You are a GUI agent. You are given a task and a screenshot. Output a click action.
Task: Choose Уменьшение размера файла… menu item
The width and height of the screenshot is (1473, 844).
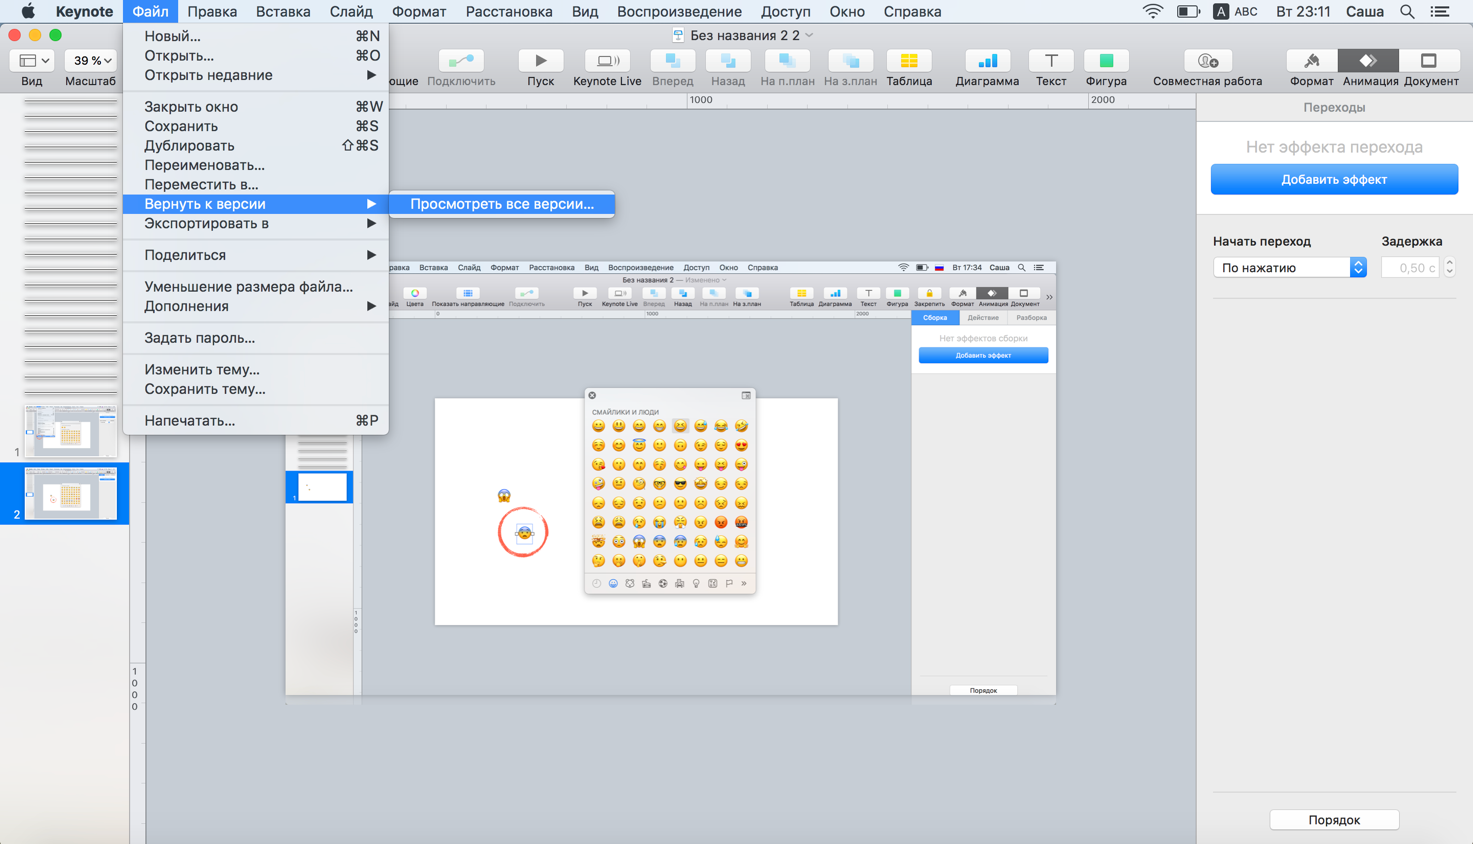[256, 287]
